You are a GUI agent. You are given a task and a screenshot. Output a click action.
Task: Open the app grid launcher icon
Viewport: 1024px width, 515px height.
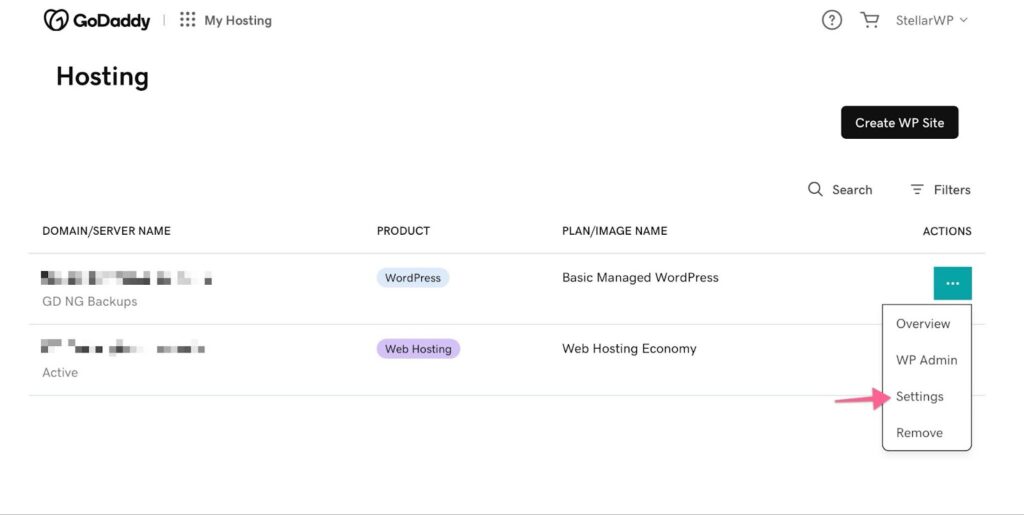pyautogui.click(x=187, y=20)
